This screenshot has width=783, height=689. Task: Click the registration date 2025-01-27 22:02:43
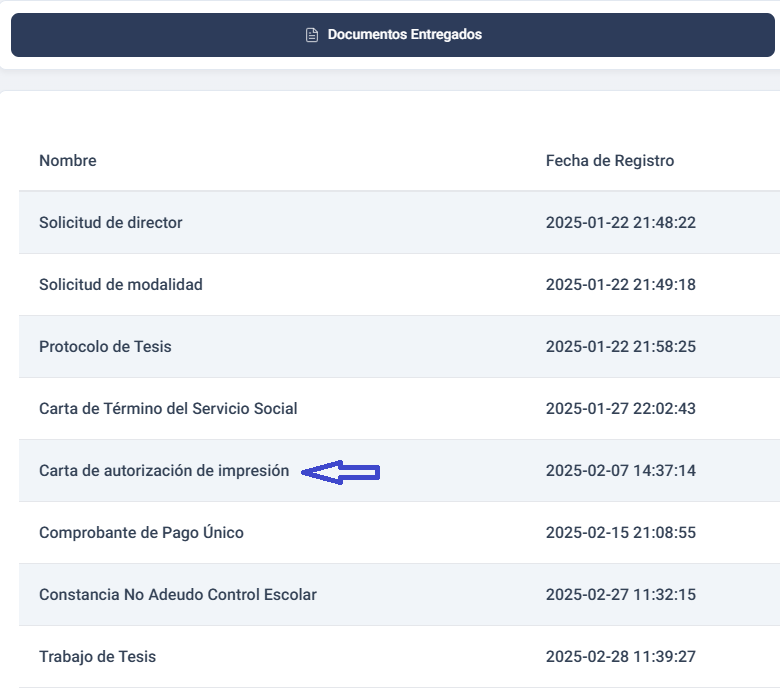[620, 409]
